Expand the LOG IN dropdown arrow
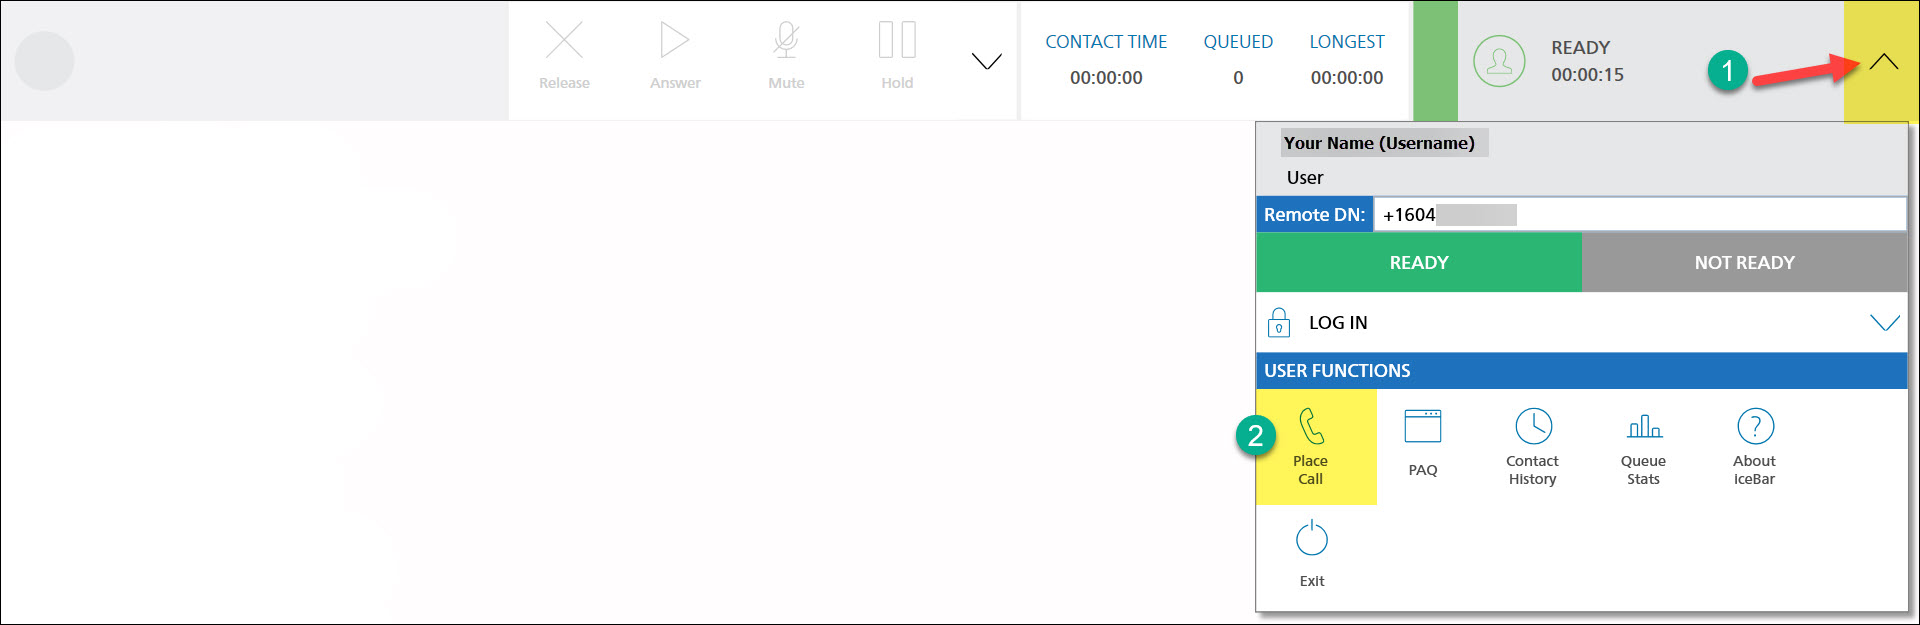 point(1884,323)
